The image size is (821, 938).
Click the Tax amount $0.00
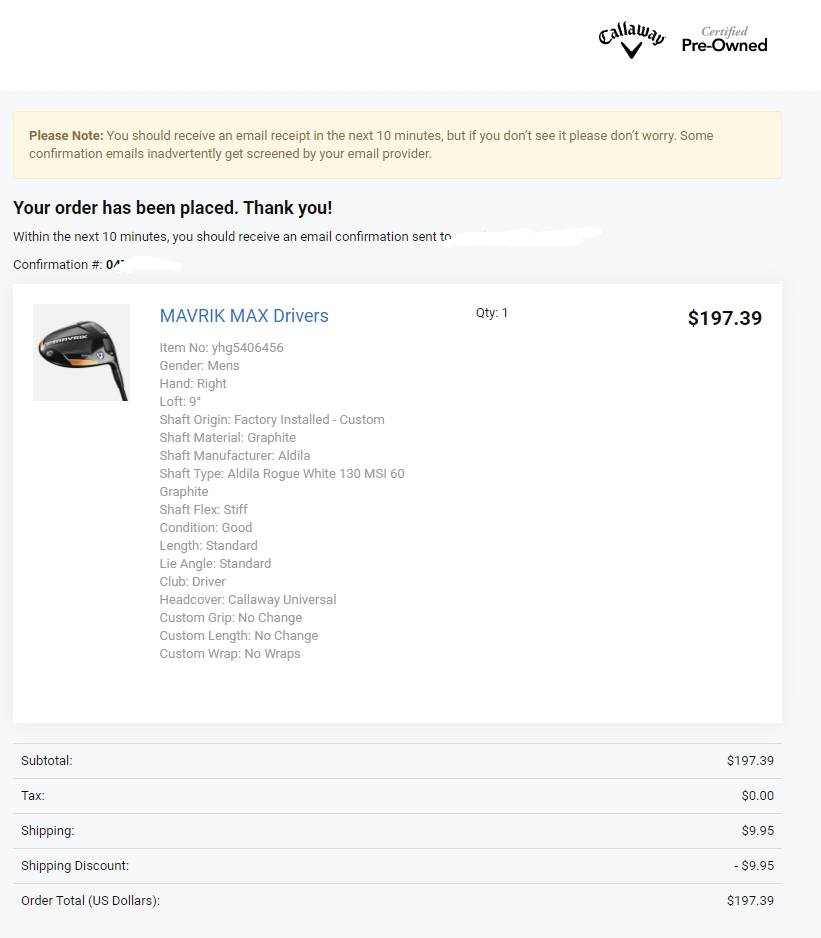(x=757, y=796)
